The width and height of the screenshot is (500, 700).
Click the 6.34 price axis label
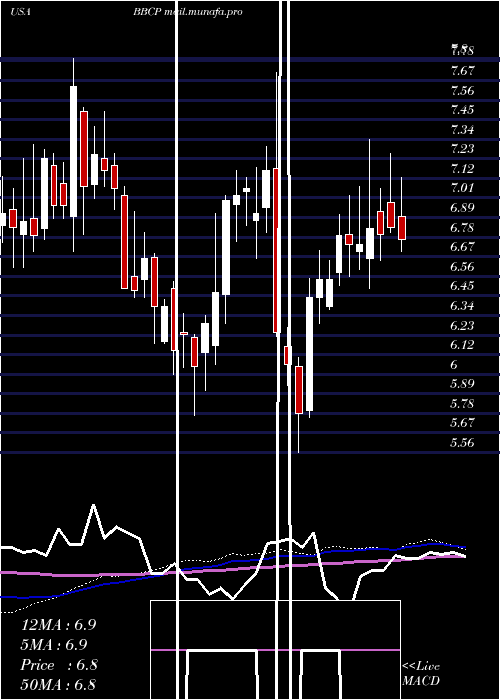462,306
